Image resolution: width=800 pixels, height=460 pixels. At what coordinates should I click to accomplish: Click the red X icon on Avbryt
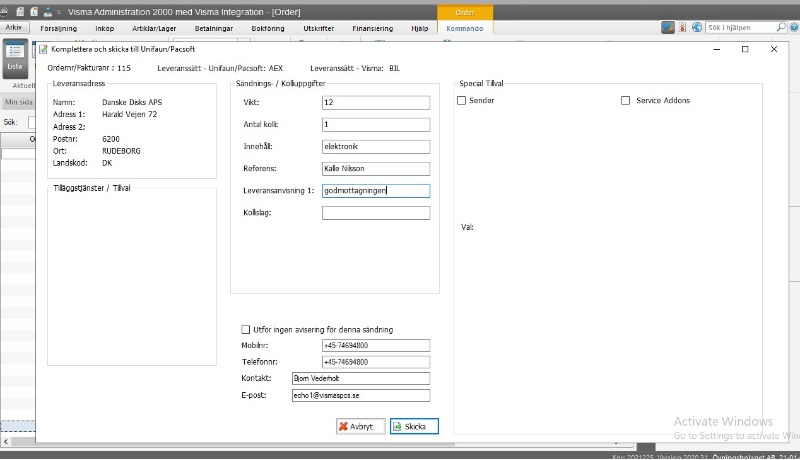343,426
